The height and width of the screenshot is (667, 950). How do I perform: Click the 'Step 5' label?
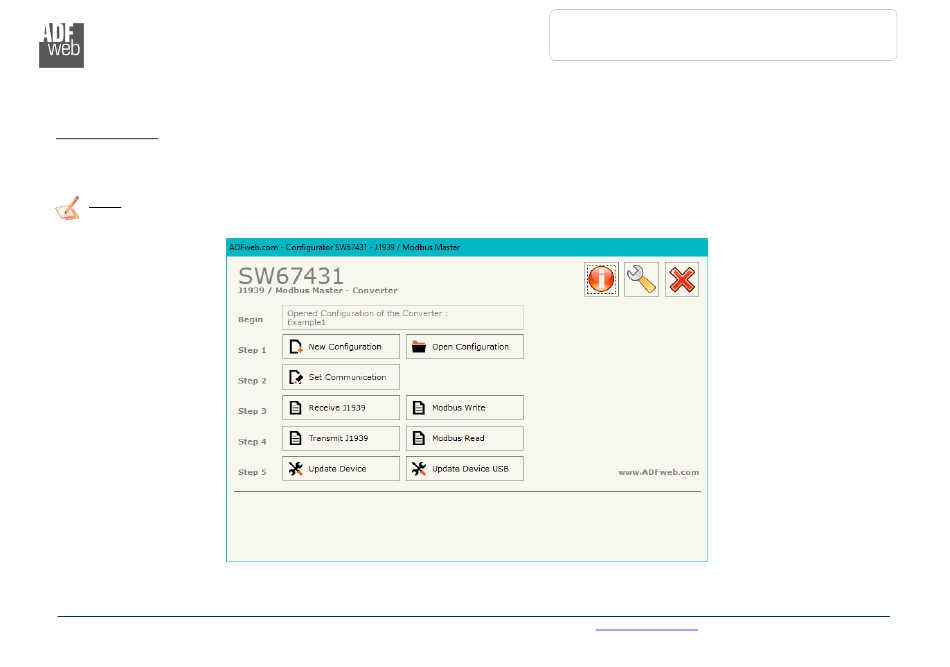[252, 472]
